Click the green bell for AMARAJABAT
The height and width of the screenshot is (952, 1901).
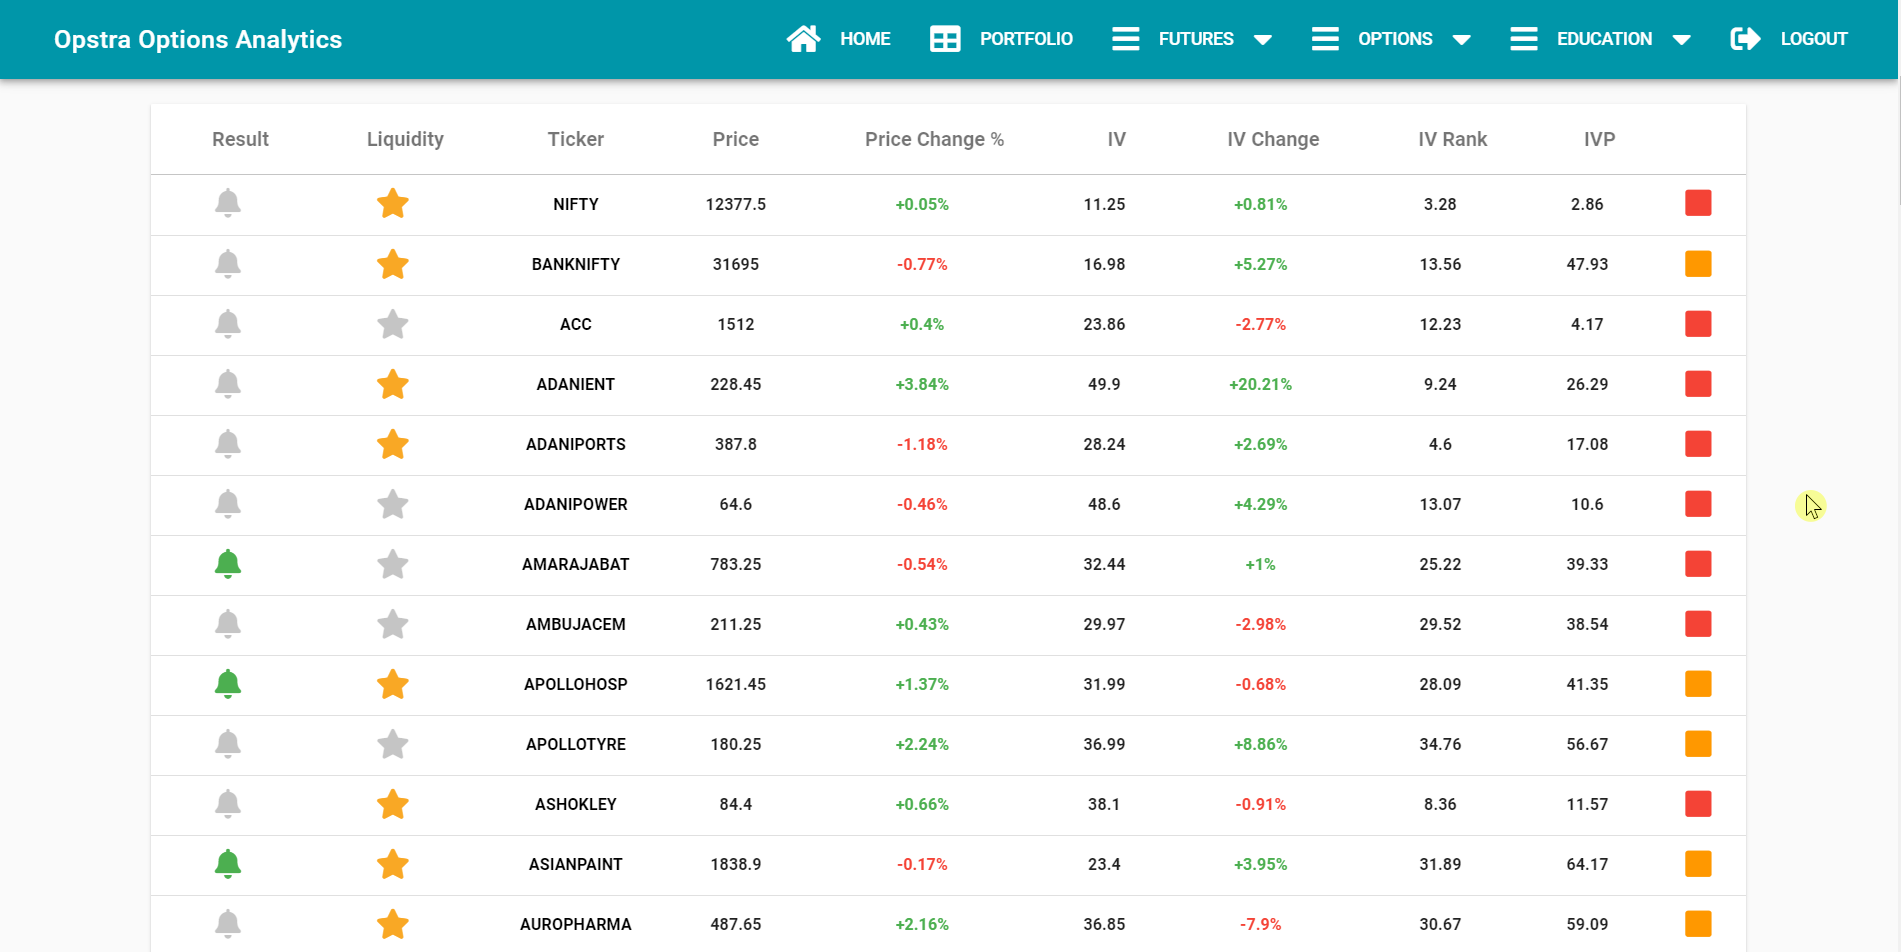[x=228, y=564]
